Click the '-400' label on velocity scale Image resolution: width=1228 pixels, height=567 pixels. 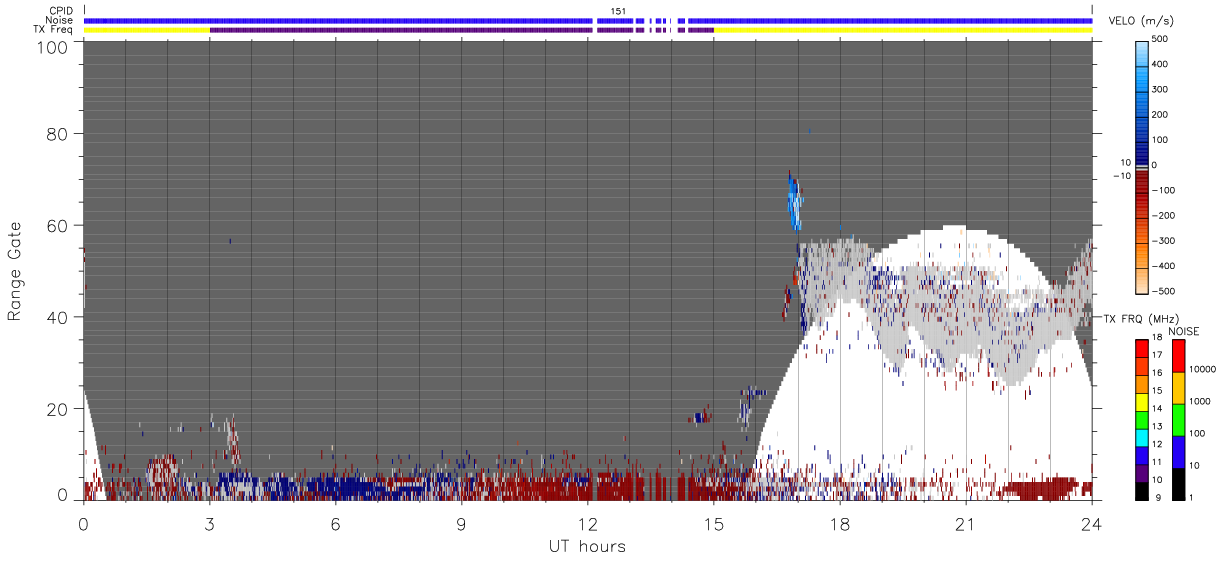pyautogui.click(x=1165, y=266)
